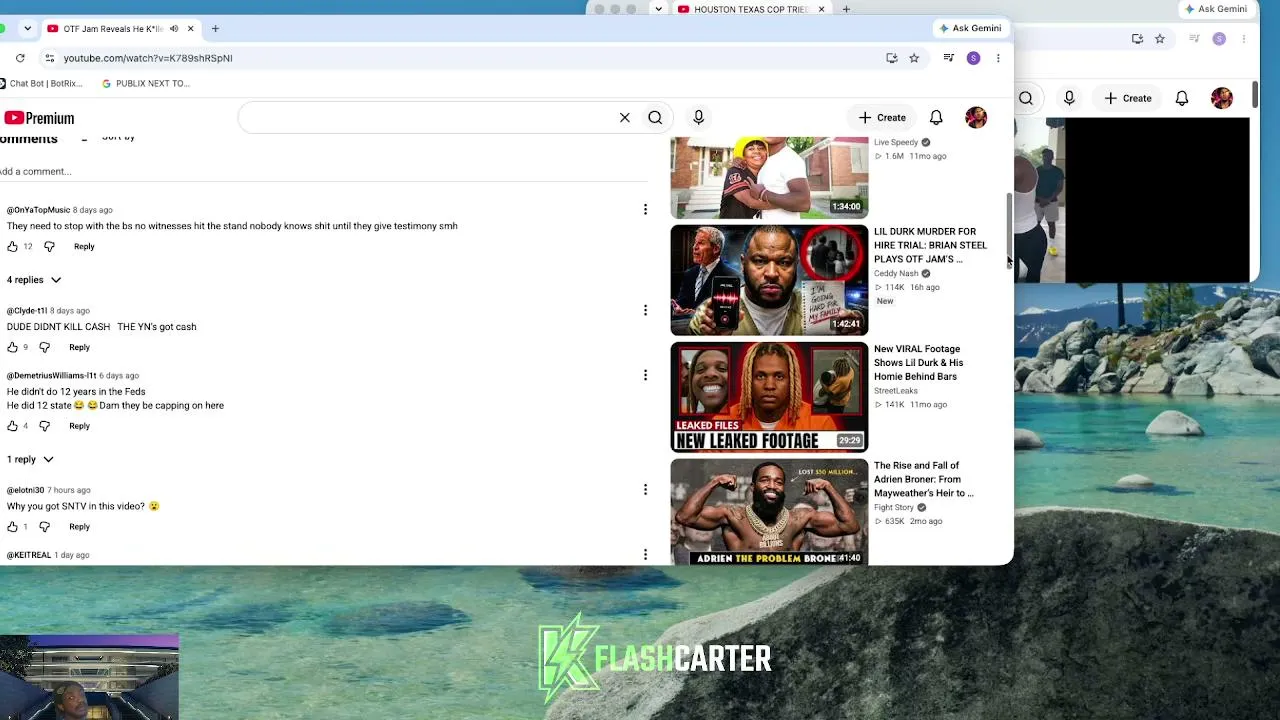Open the tab search dropdown in the front window
Image resolution: width=1280 pixels, height=720 pixels.
pos(27,29)
